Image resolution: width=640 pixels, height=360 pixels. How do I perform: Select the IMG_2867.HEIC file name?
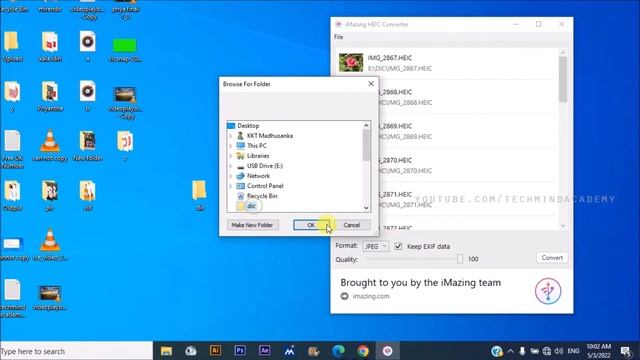(x=390, y=58)
